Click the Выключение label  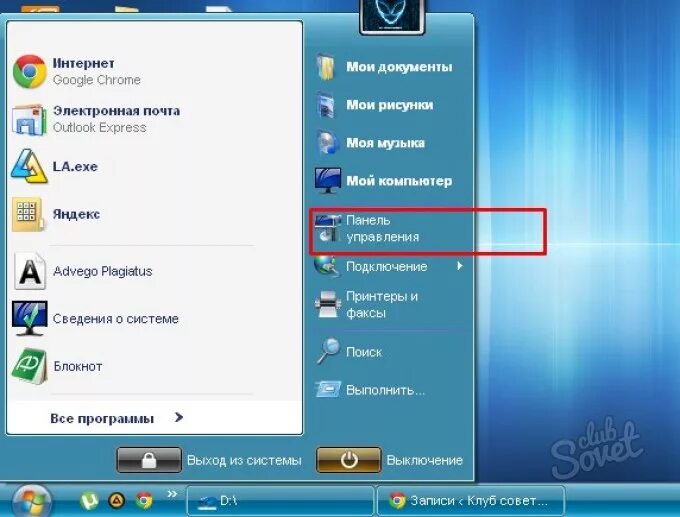[425, 460]
